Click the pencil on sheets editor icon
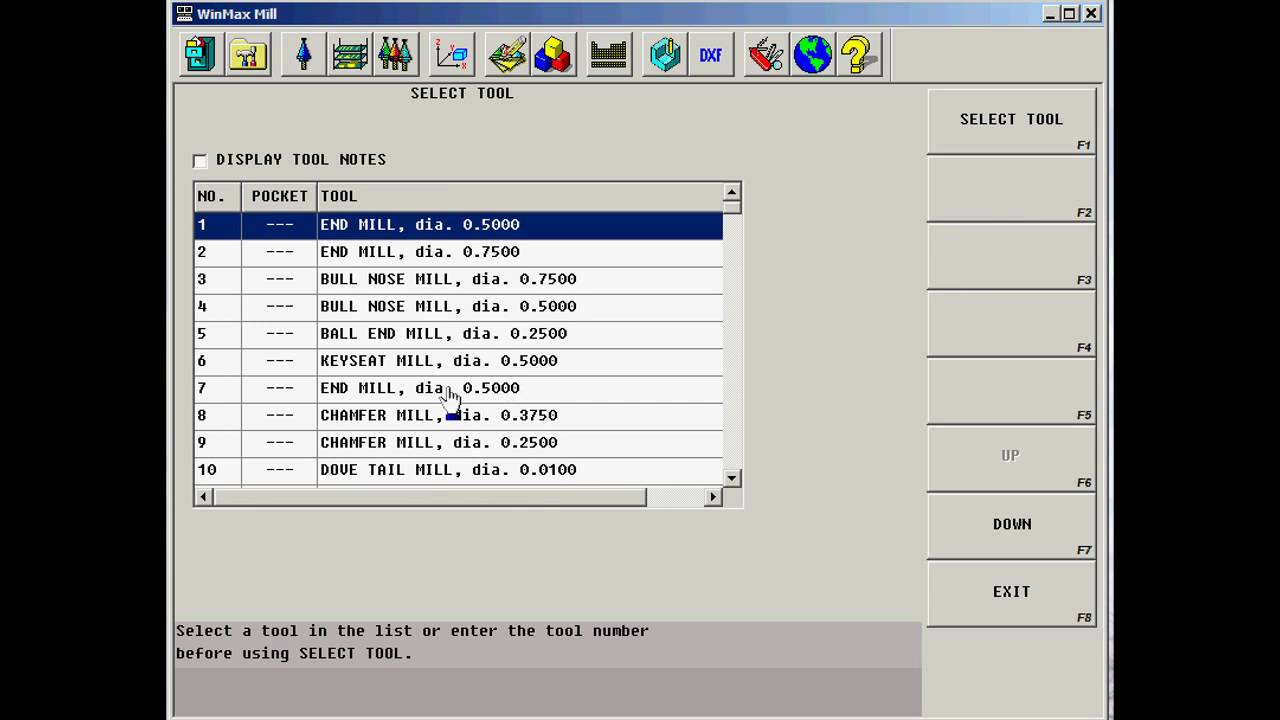Screen dimensions: 1280x720 507,54
